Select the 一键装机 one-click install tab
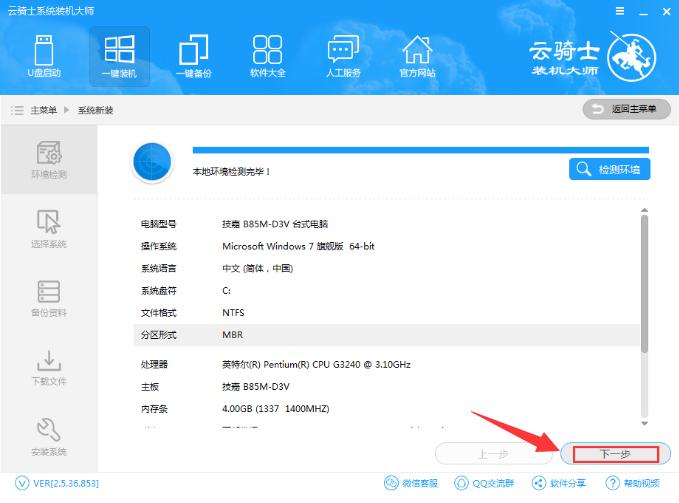This screenshot has width=679, height=503. pos(119,56)
